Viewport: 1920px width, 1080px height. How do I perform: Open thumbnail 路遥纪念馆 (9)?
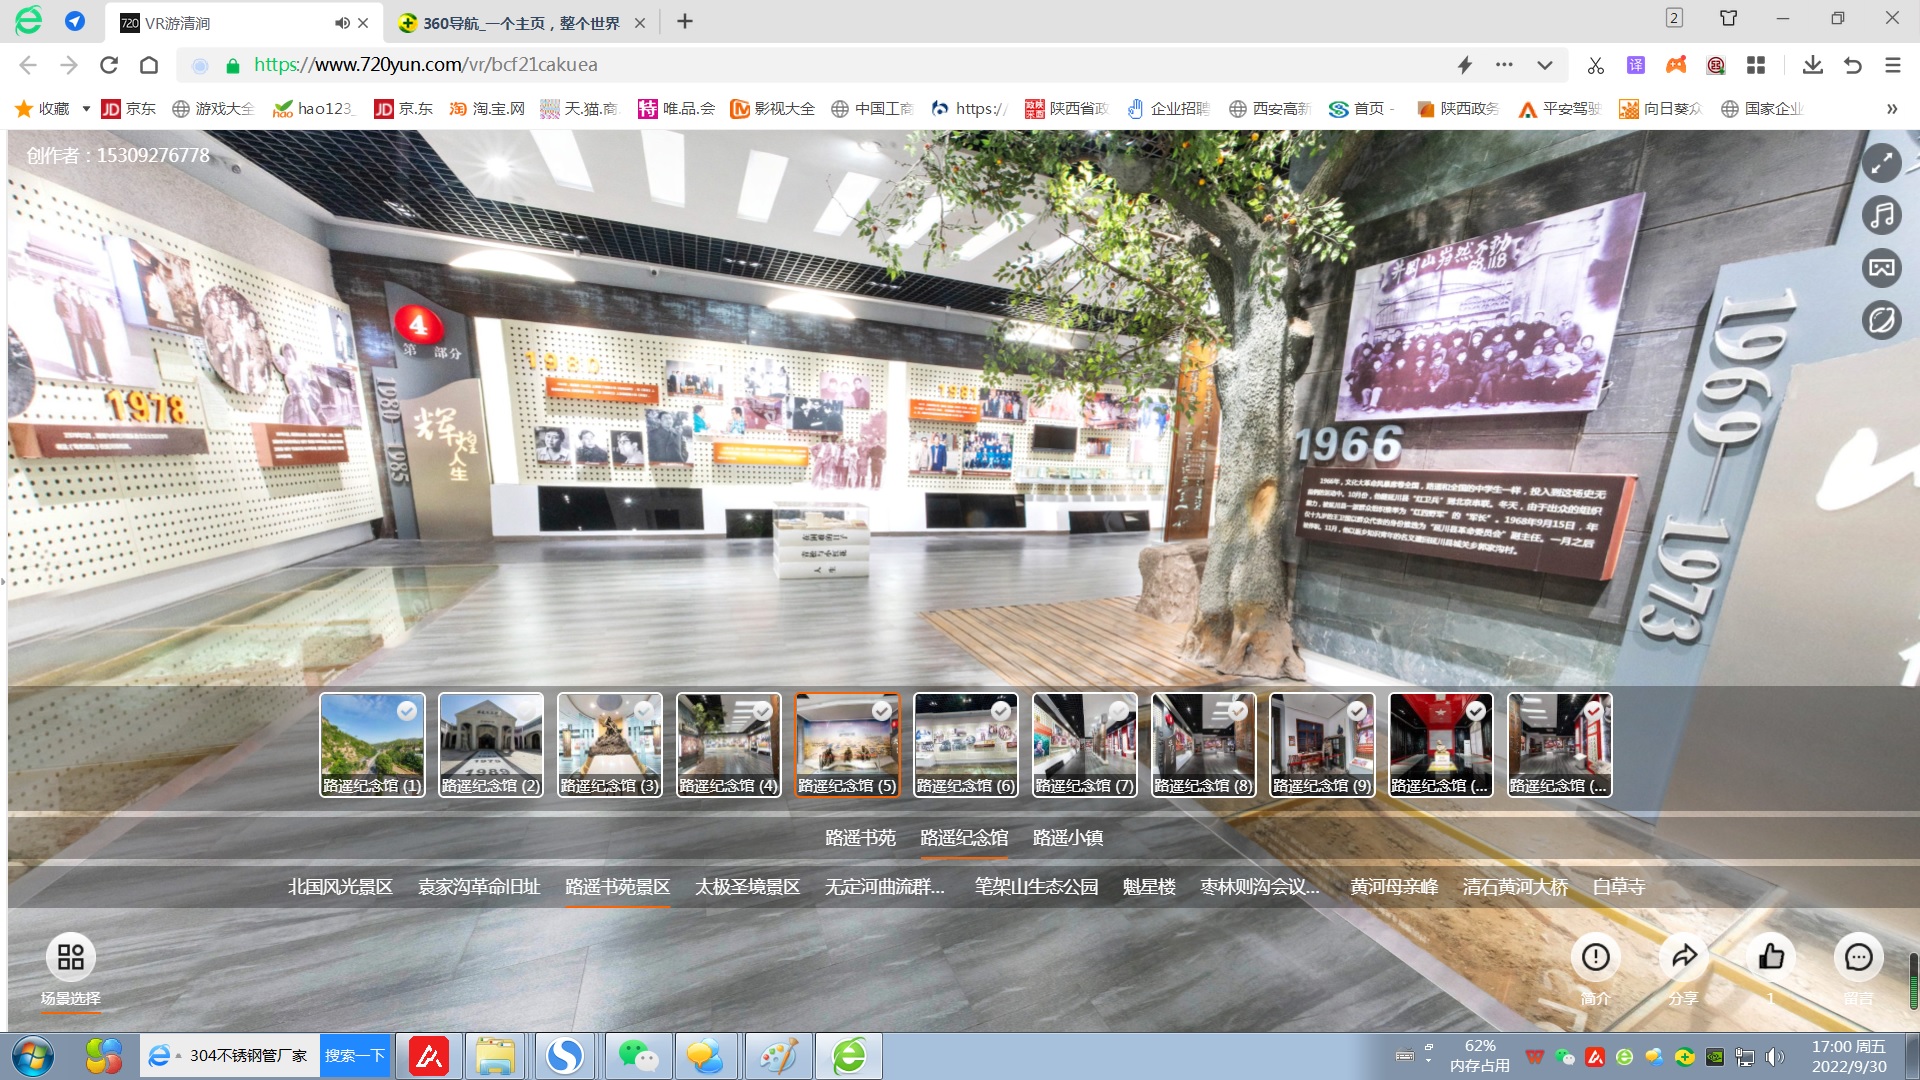coord(1323,745)
